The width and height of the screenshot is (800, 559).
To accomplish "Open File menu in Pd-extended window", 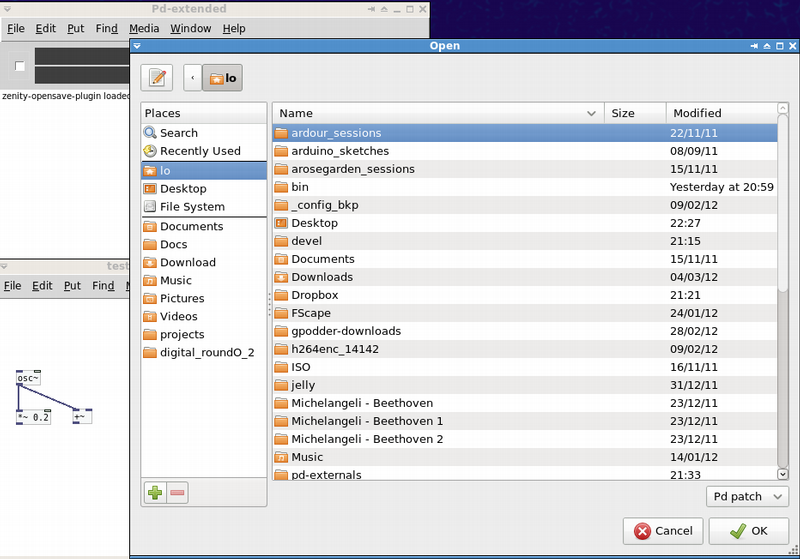I will coord(16,29).
